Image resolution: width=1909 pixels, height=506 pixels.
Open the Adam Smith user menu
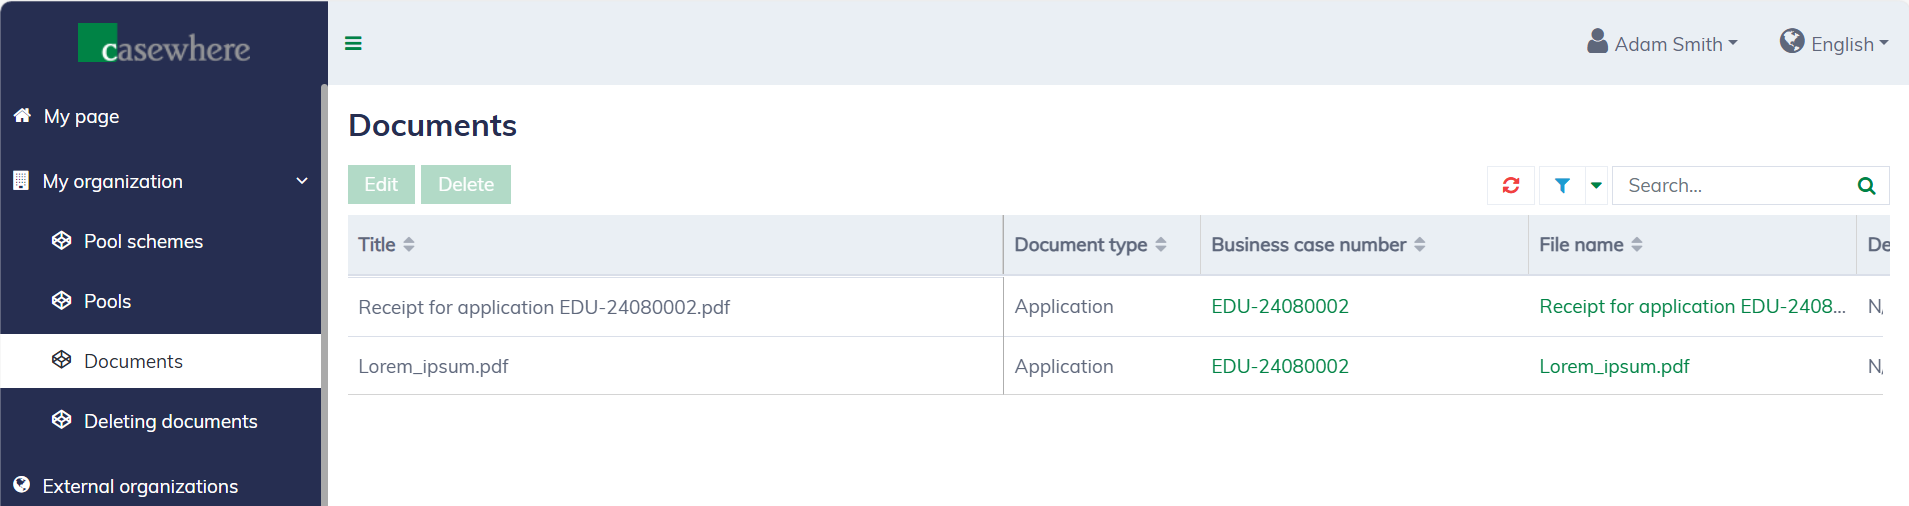coord(1663,44)
